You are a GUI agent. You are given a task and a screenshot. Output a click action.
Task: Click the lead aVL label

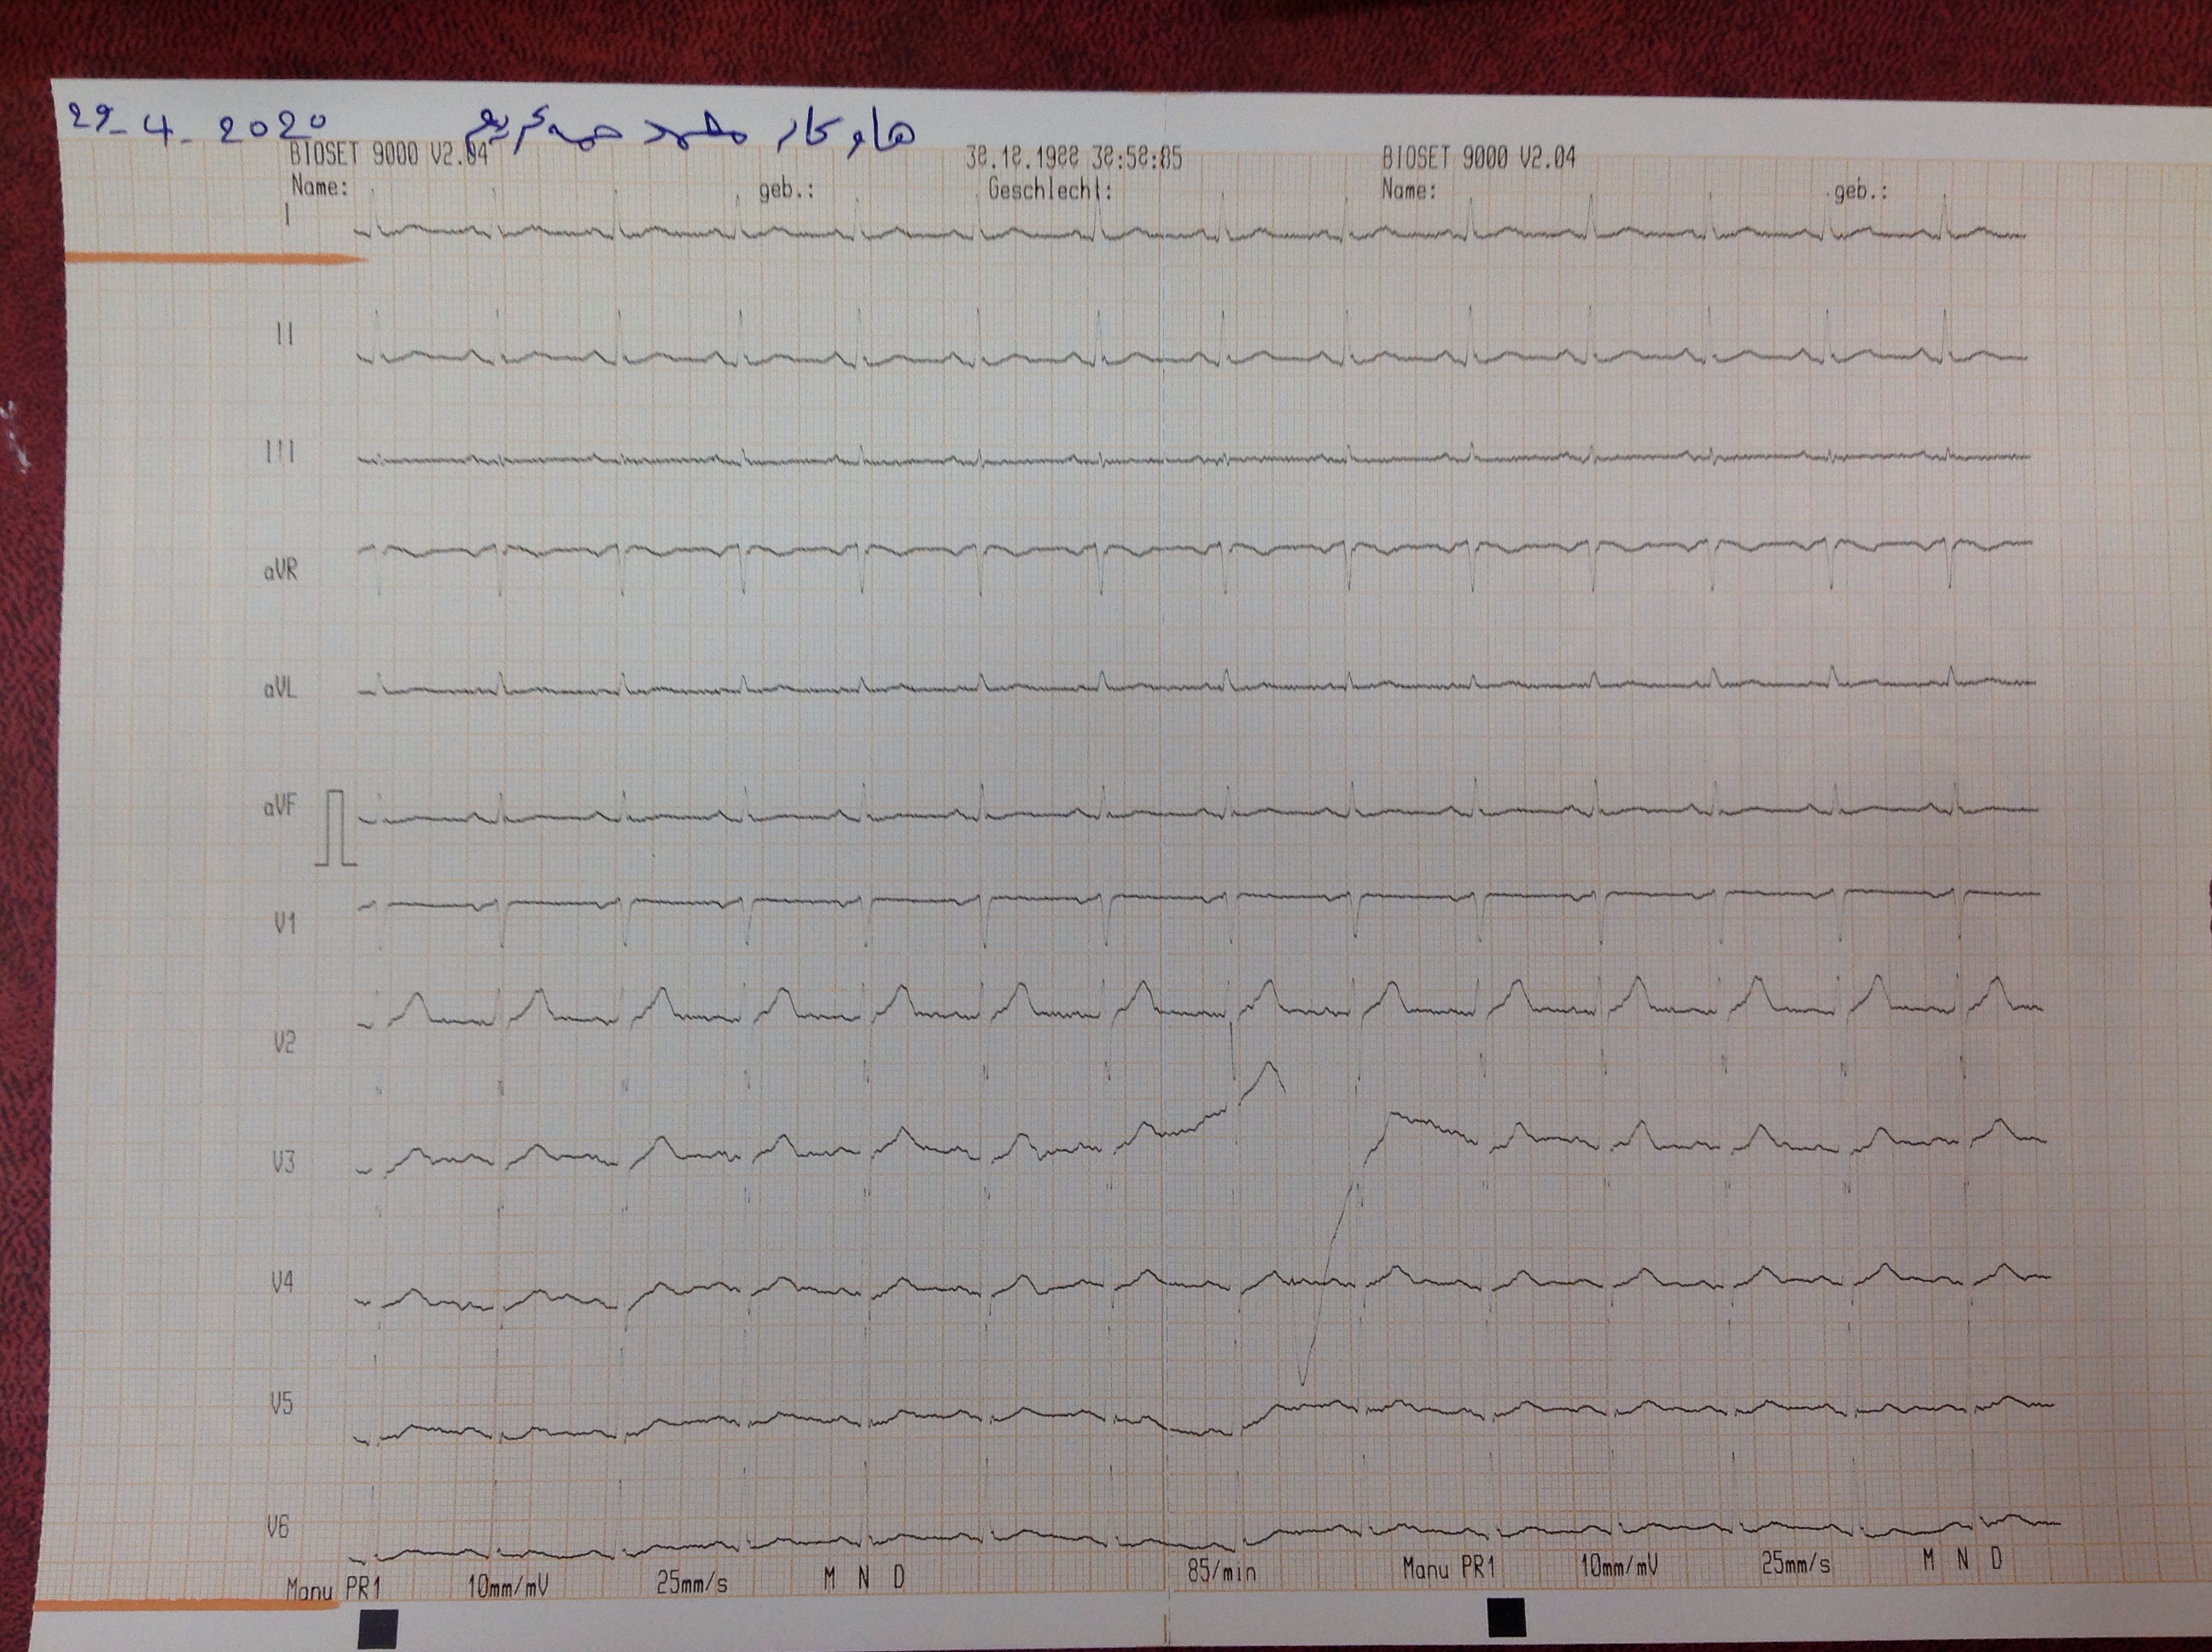280,689
